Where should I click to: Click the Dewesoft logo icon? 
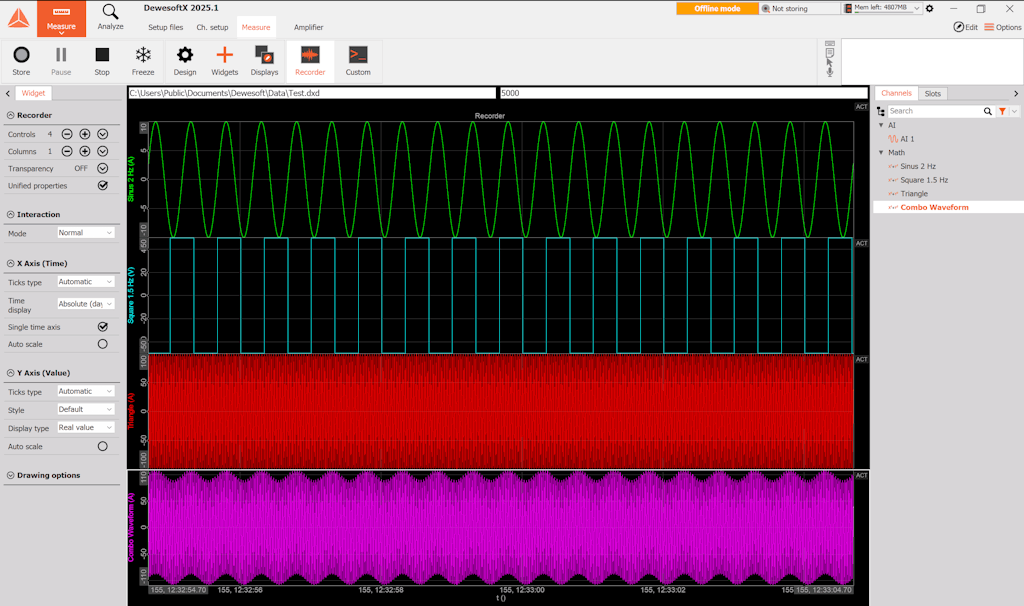tap(18, 18)
